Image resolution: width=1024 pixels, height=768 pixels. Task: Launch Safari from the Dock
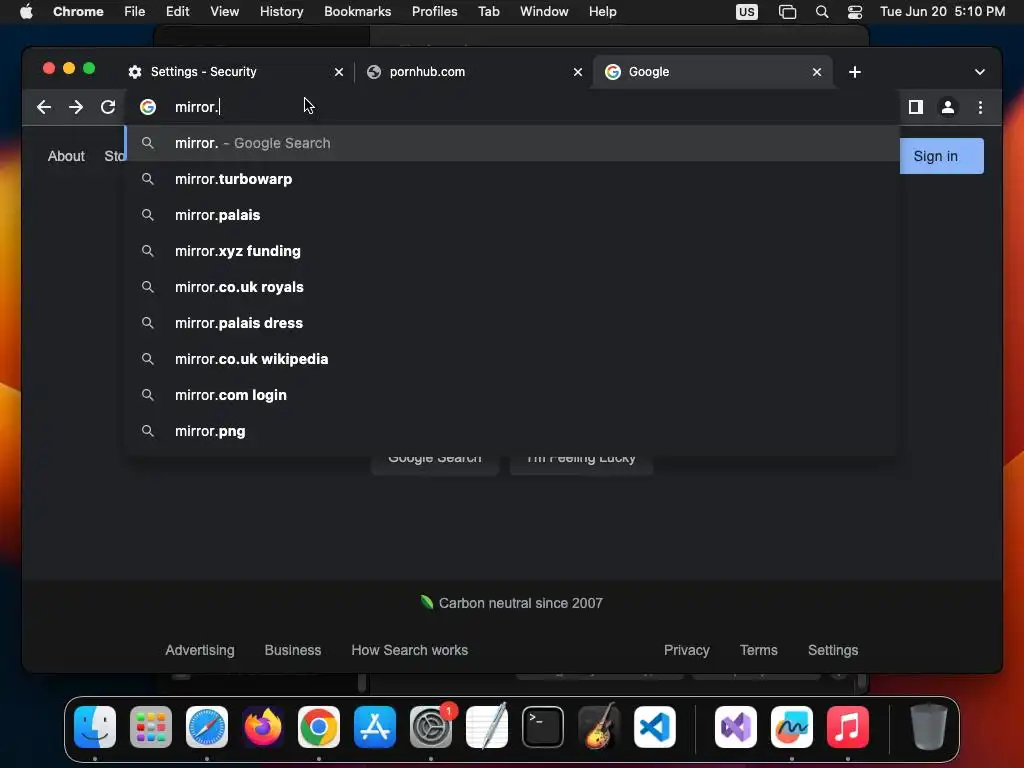[x=207, y=726]
